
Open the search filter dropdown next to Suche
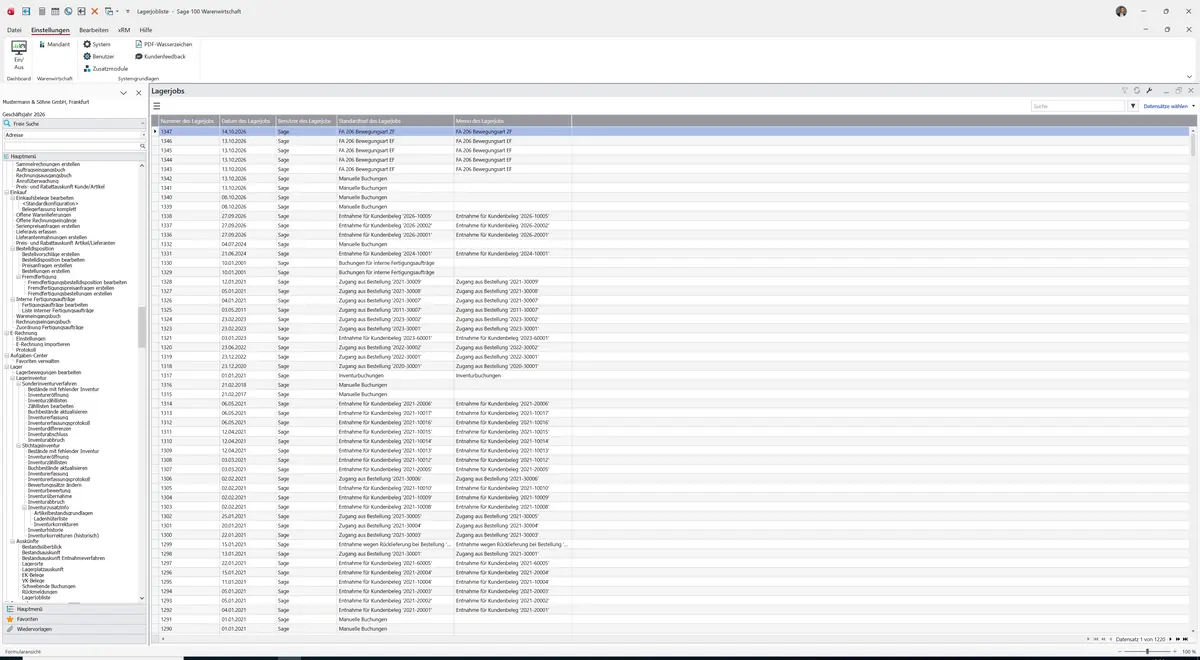click(1133, 105)
